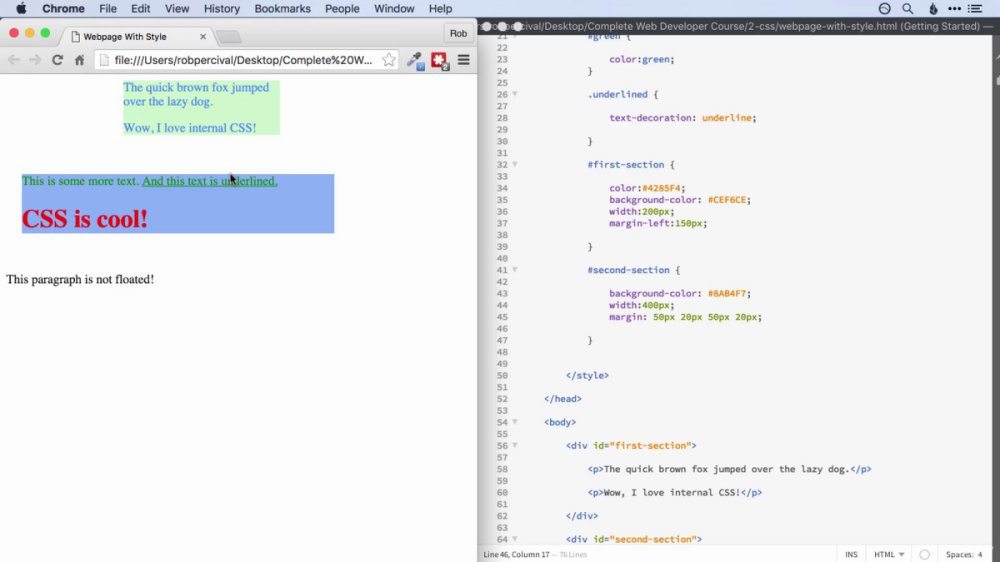This screenshot has height=562, width=1000.
Task: Collapse the #second-section rule at line 41
Action: tap(515, 270)
